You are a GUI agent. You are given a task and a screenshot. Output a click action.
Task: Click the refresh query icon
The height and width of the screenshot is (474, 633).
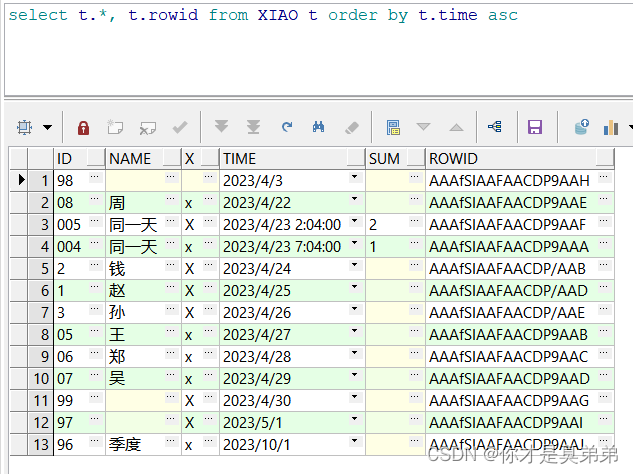point(287,127)
